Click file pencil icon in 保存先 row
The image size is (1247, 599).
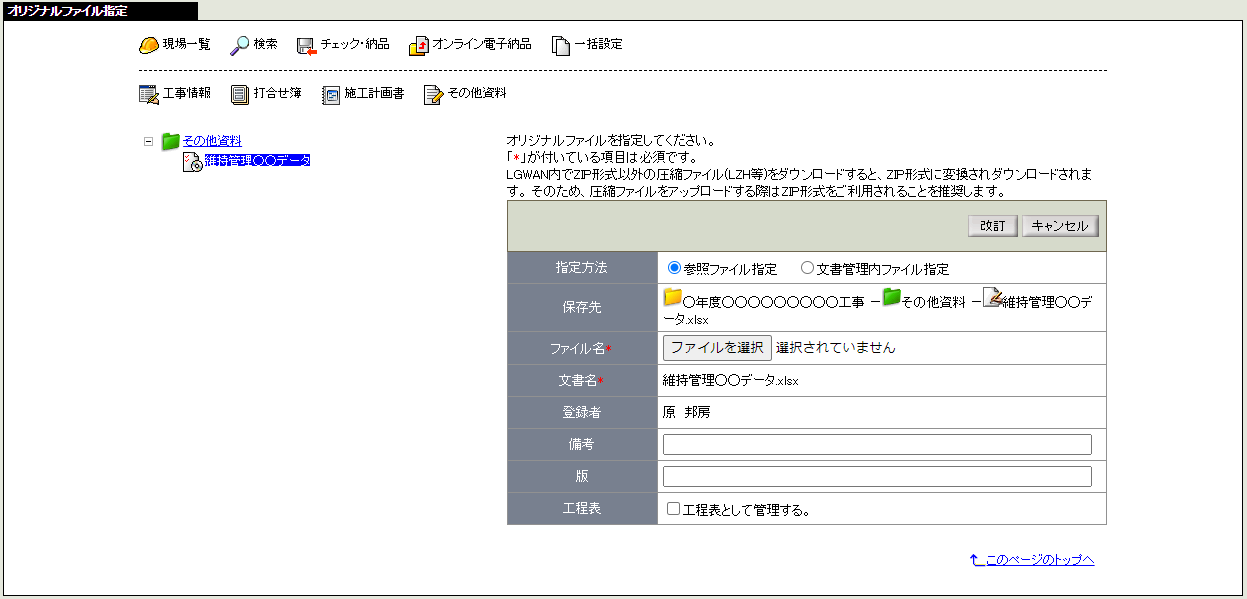coord(992,297)
